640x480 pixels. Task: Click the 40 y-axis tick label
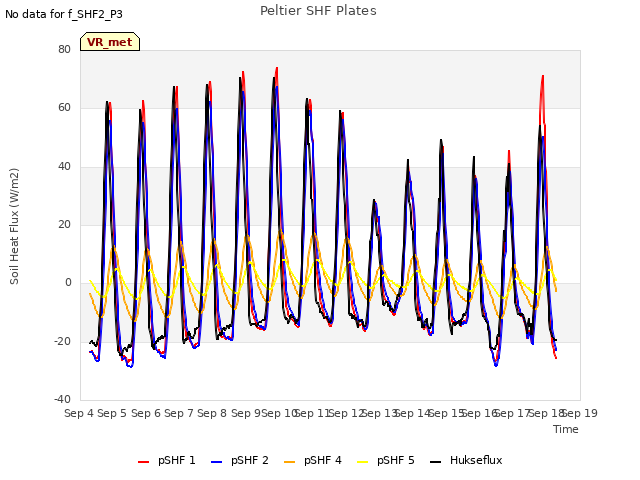pyautogui.click(x=64, y=167)
